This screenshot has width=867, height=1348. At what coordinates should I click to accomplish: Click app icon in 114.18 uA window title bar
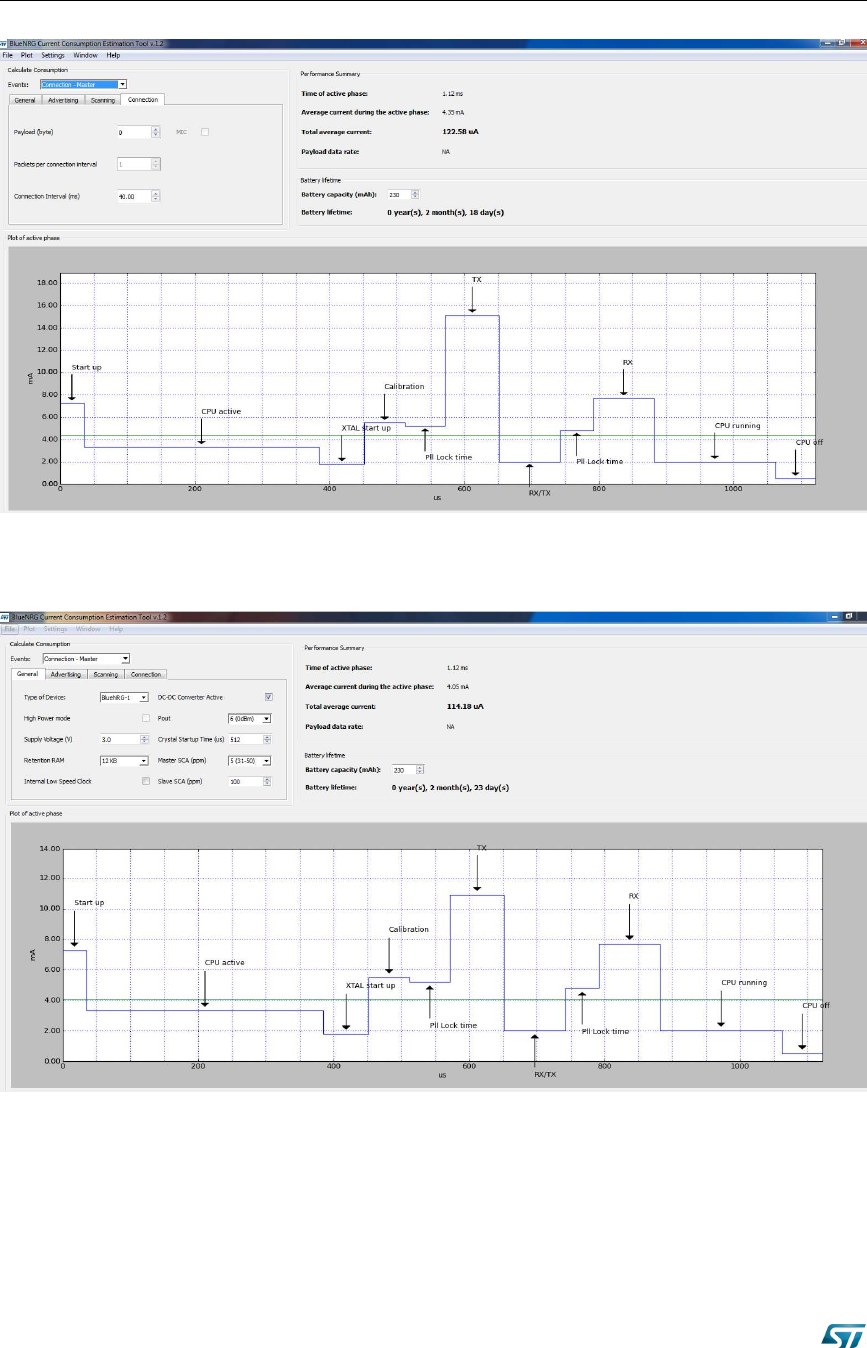point(5,617)
